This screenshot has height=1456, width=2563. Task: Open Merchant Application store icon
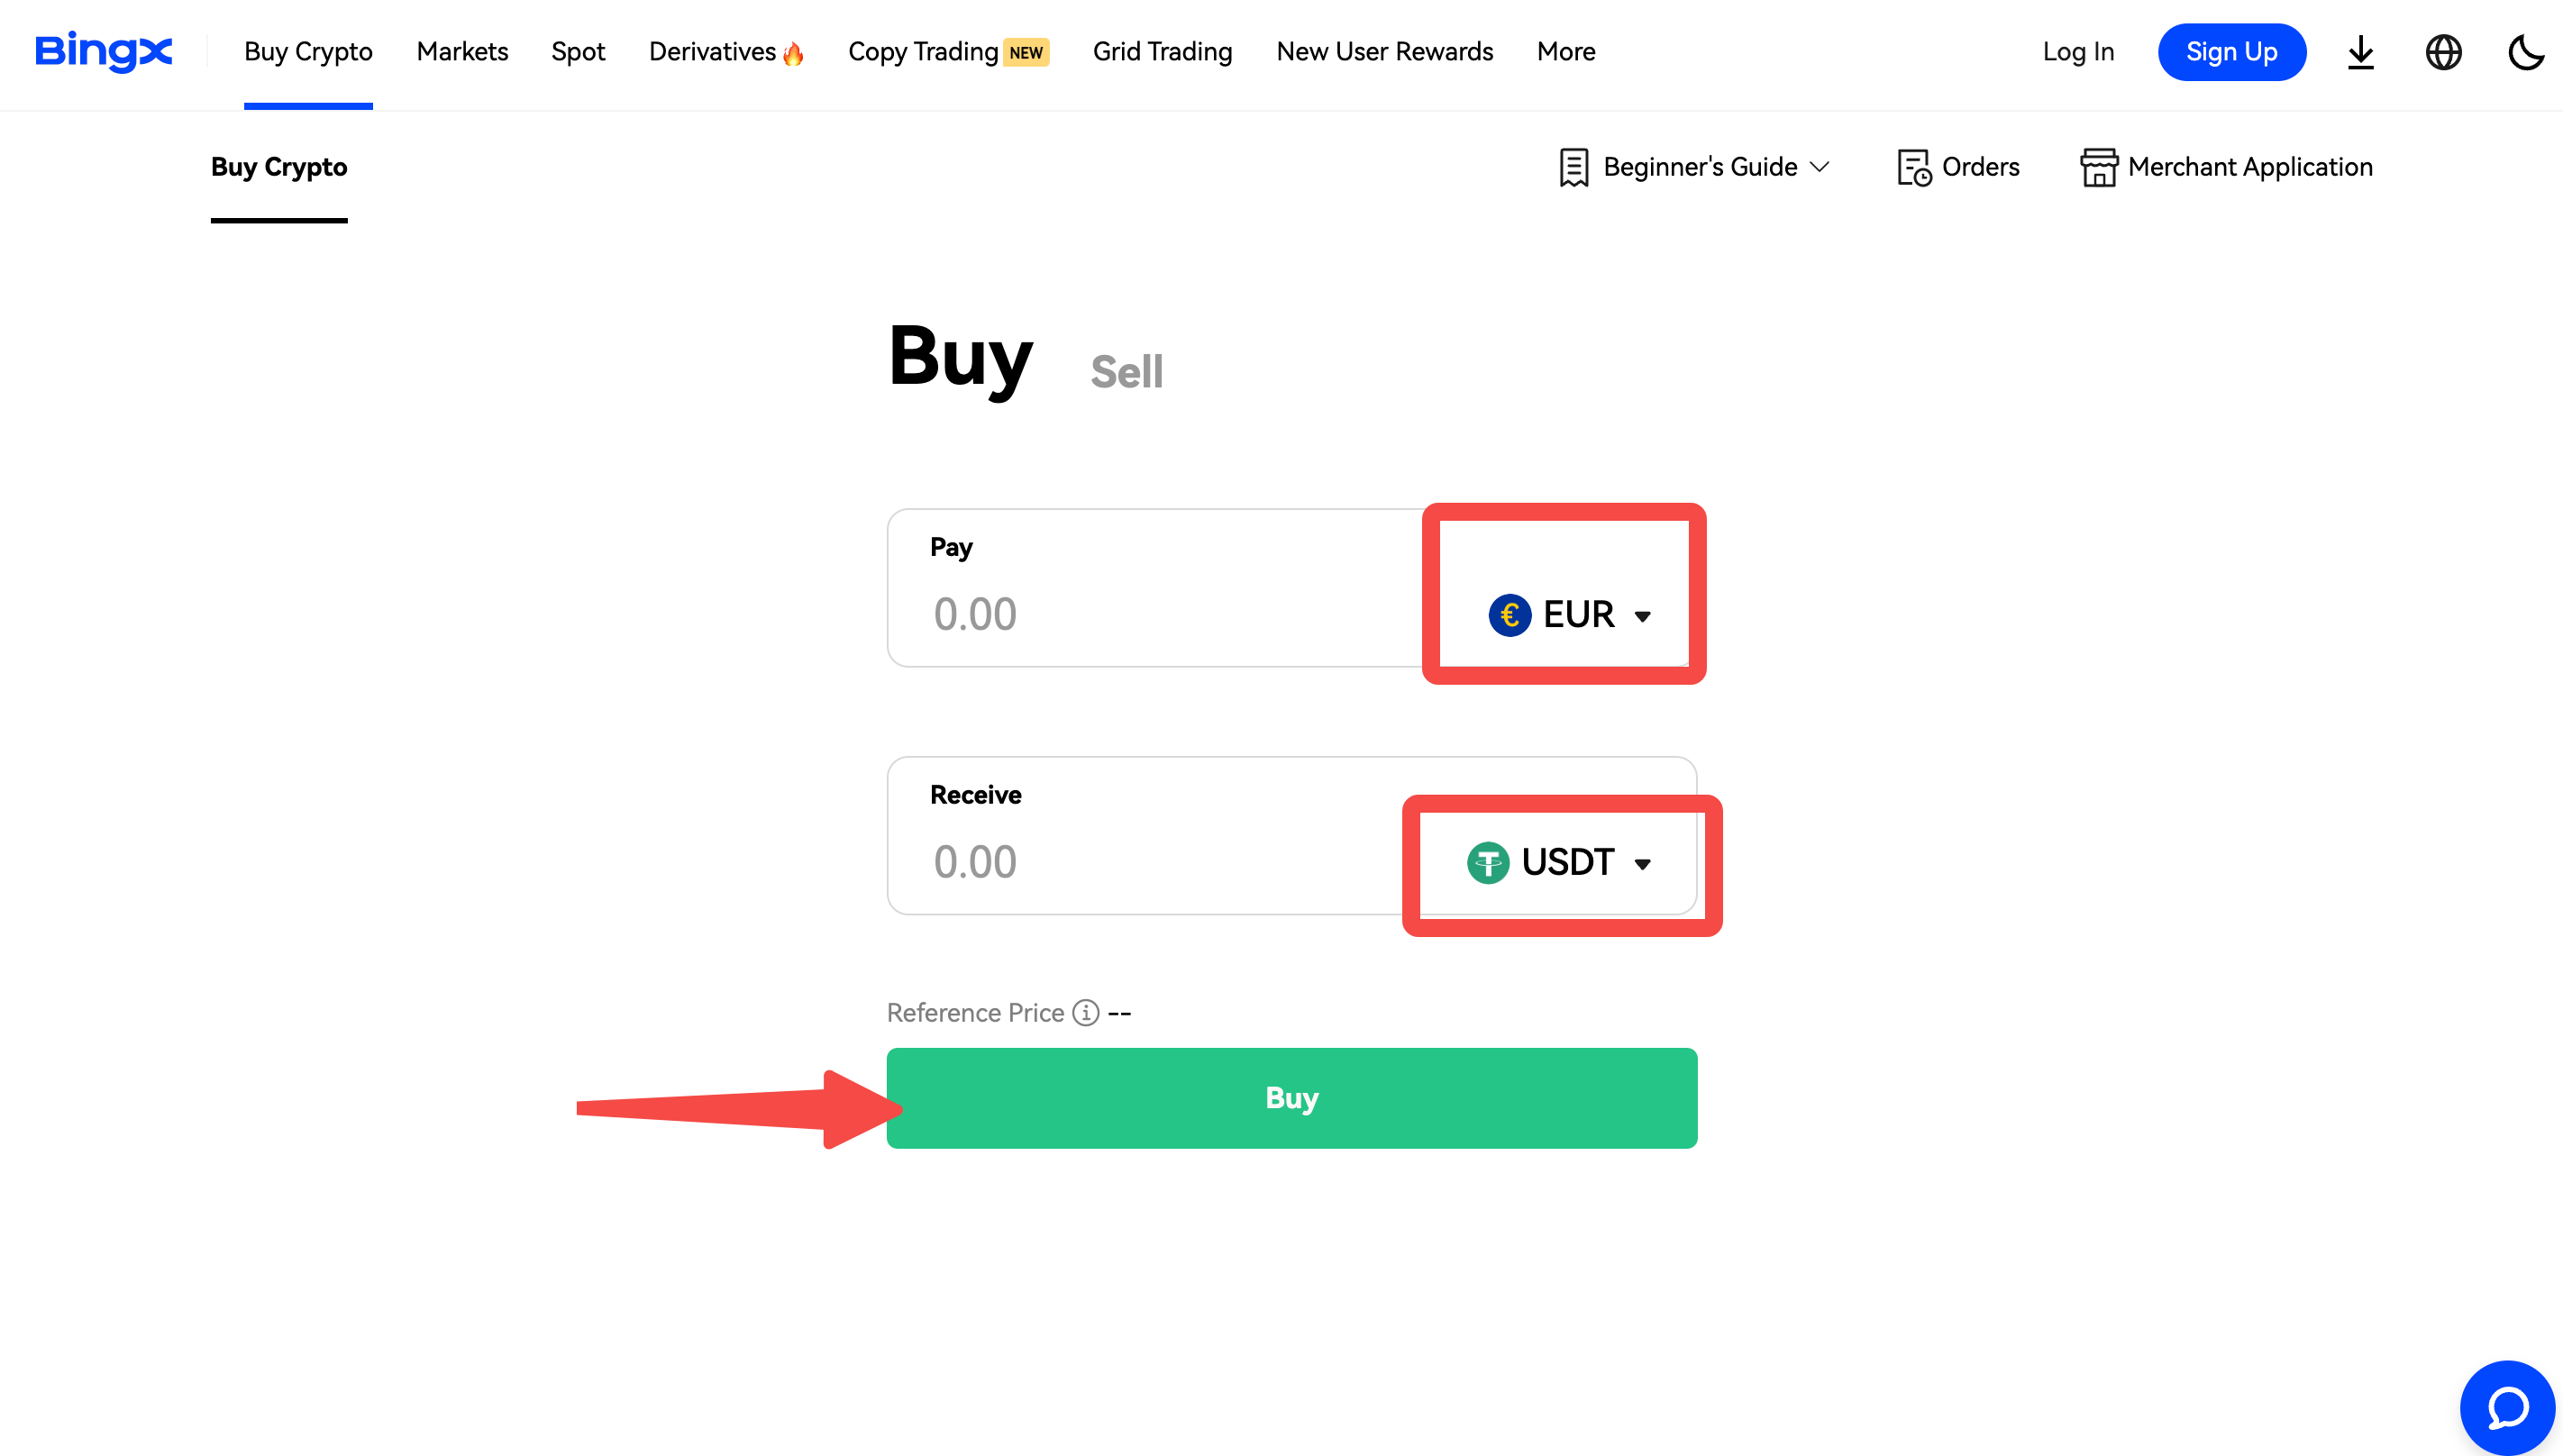pos(2098,167)
